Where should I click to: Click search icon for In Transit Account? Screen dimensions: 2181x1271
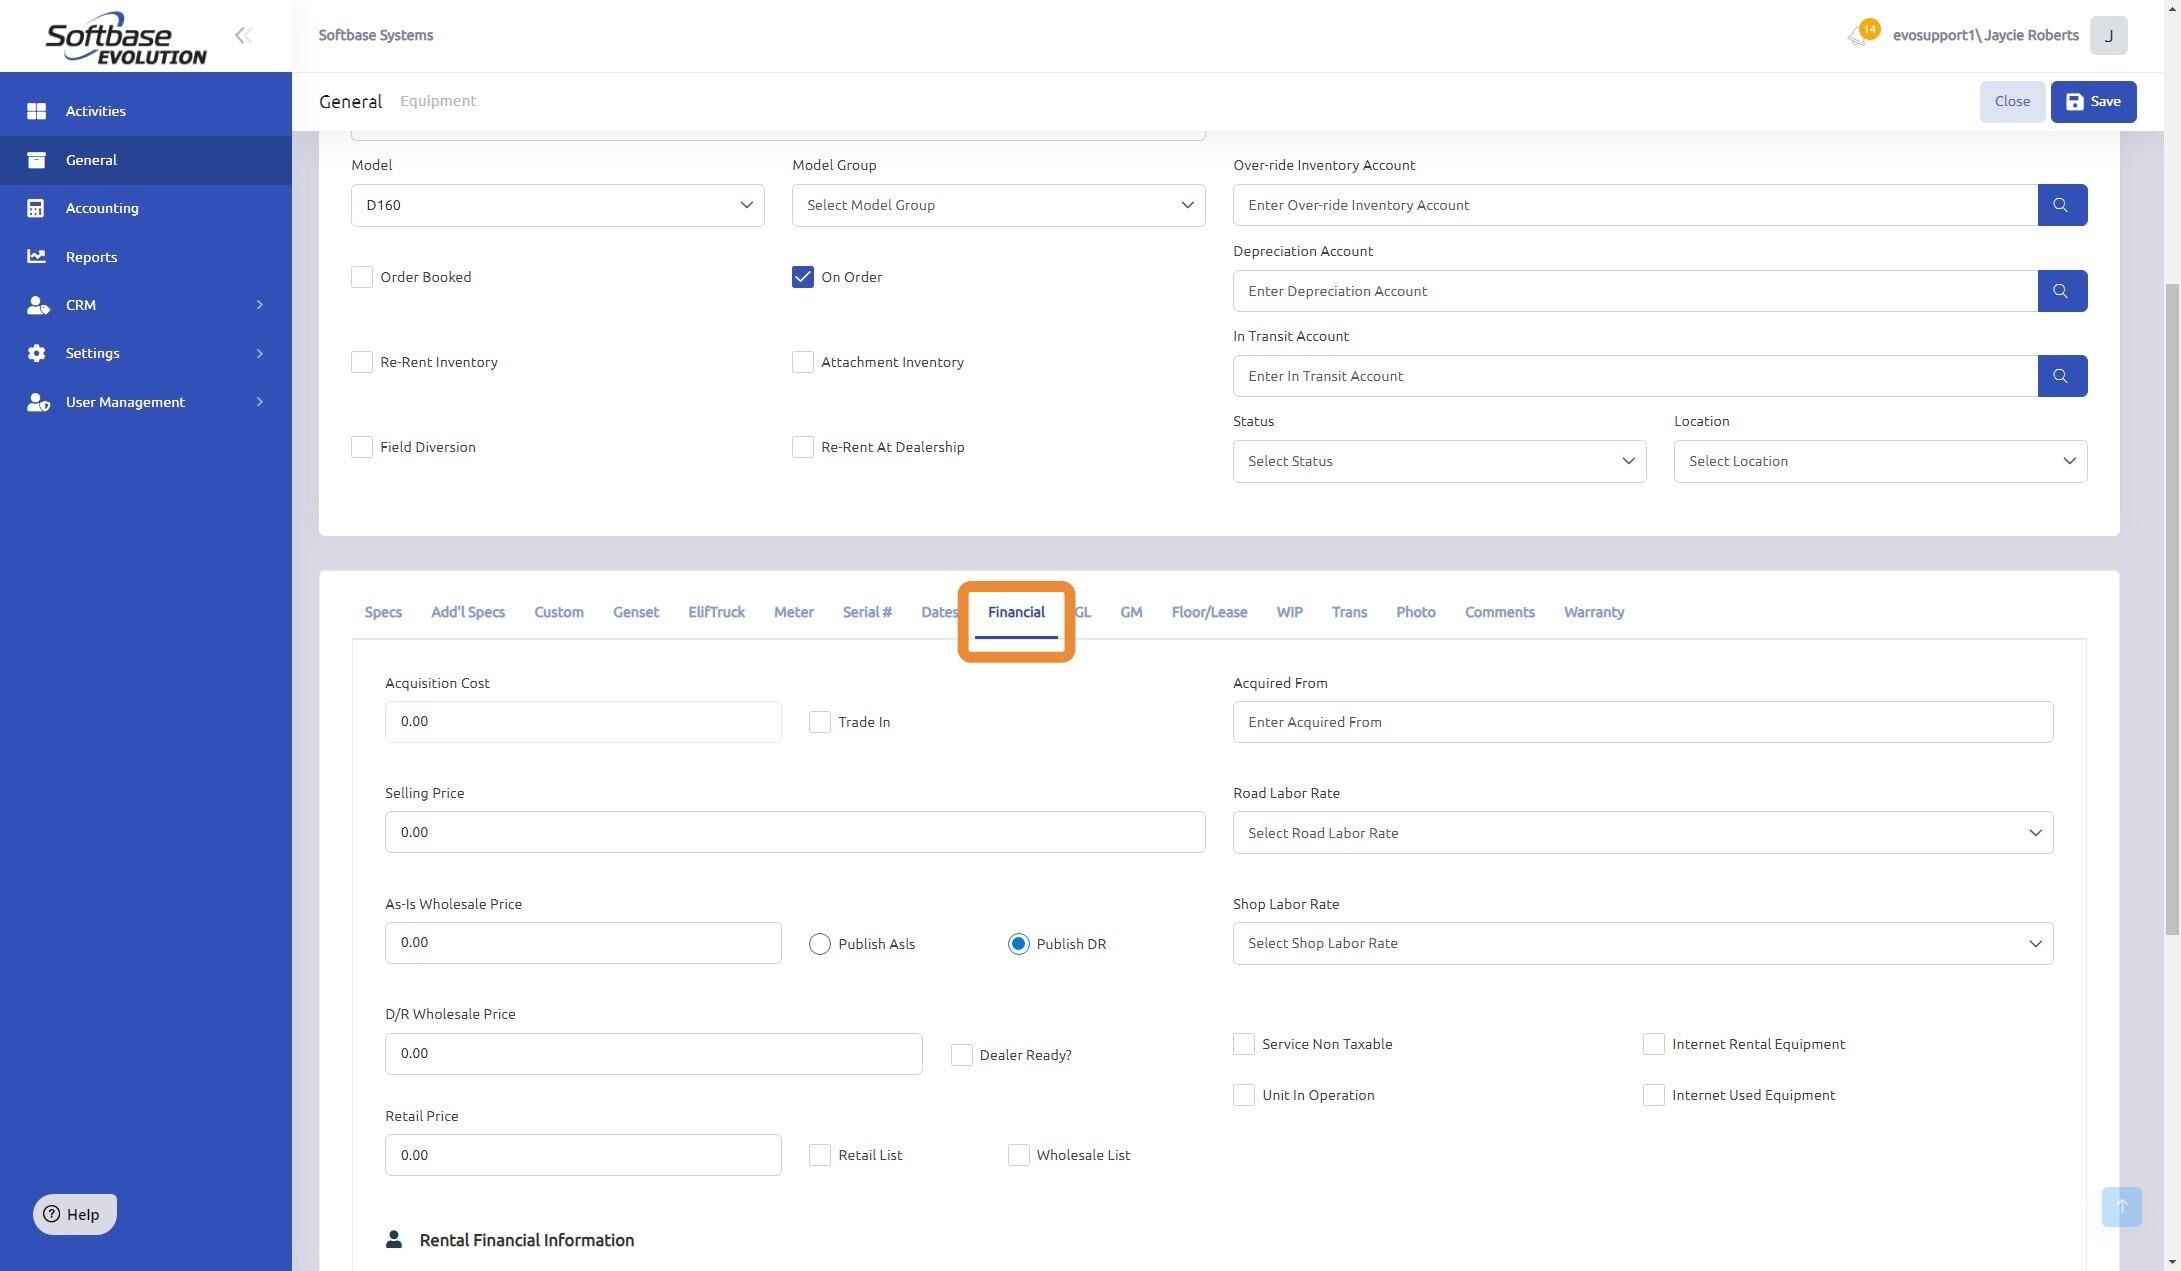(2061, 376)
